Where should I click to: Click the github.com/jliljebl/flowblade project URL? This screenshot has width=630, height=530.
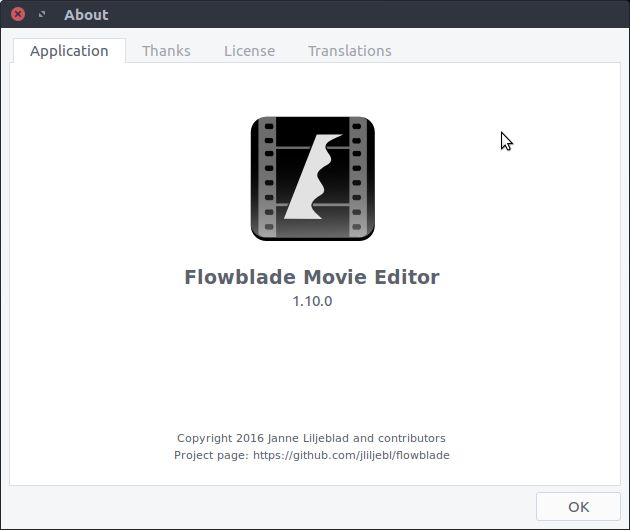(351, 455)
